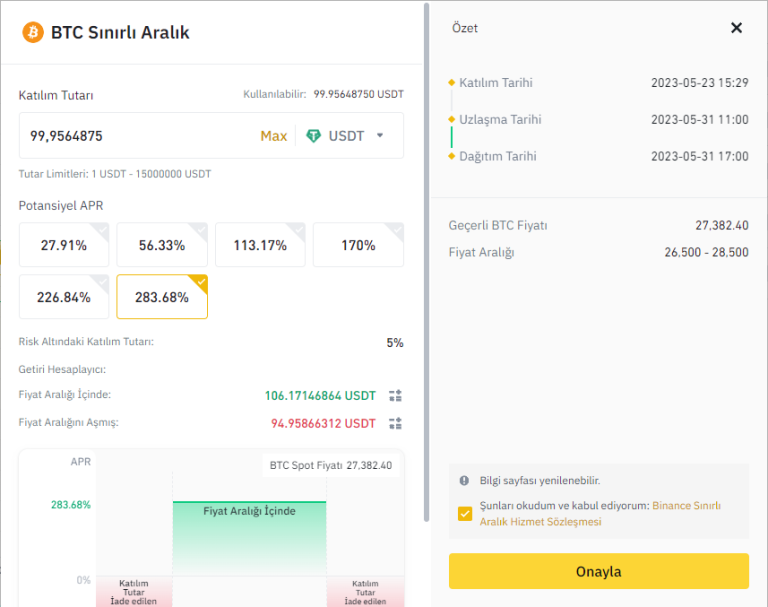Select the 27.91% APR option
This screenshot has height=607, width=768.
pos(63,245)
